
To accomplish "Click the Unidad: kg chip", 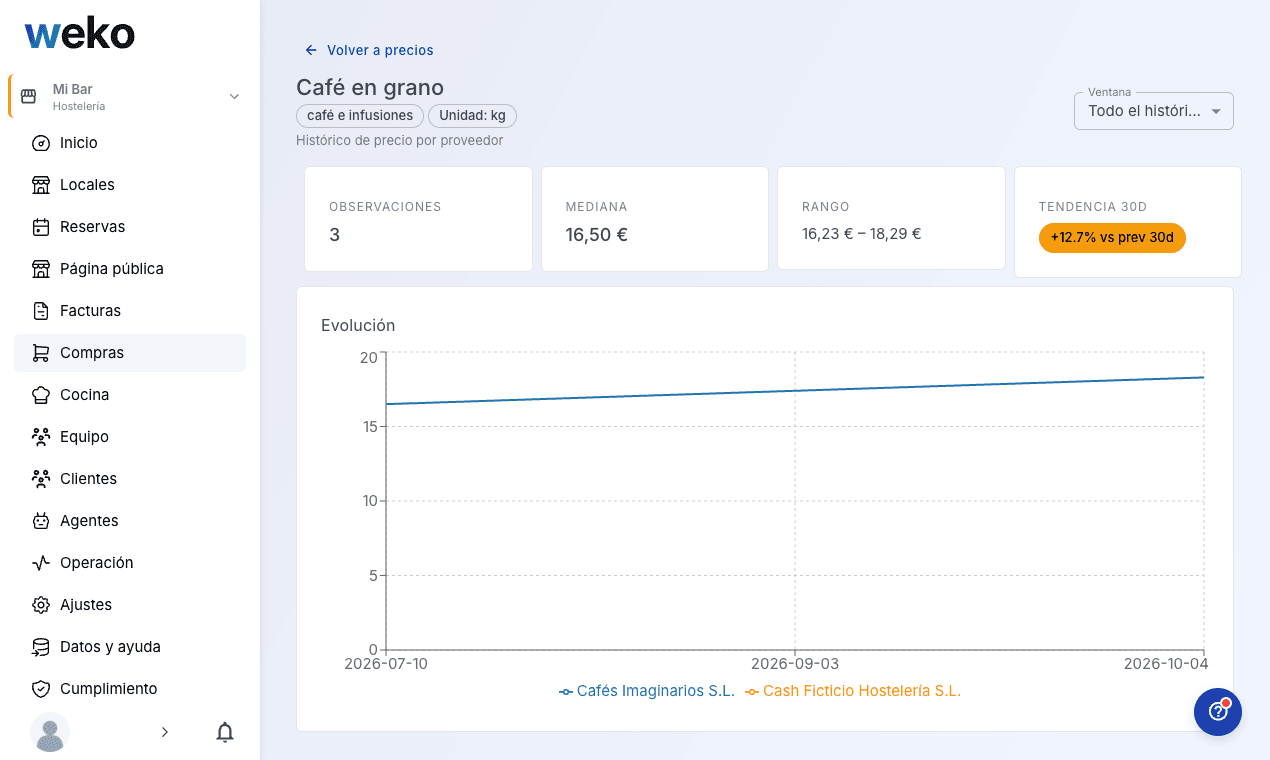I will click(x=472, y=116).
